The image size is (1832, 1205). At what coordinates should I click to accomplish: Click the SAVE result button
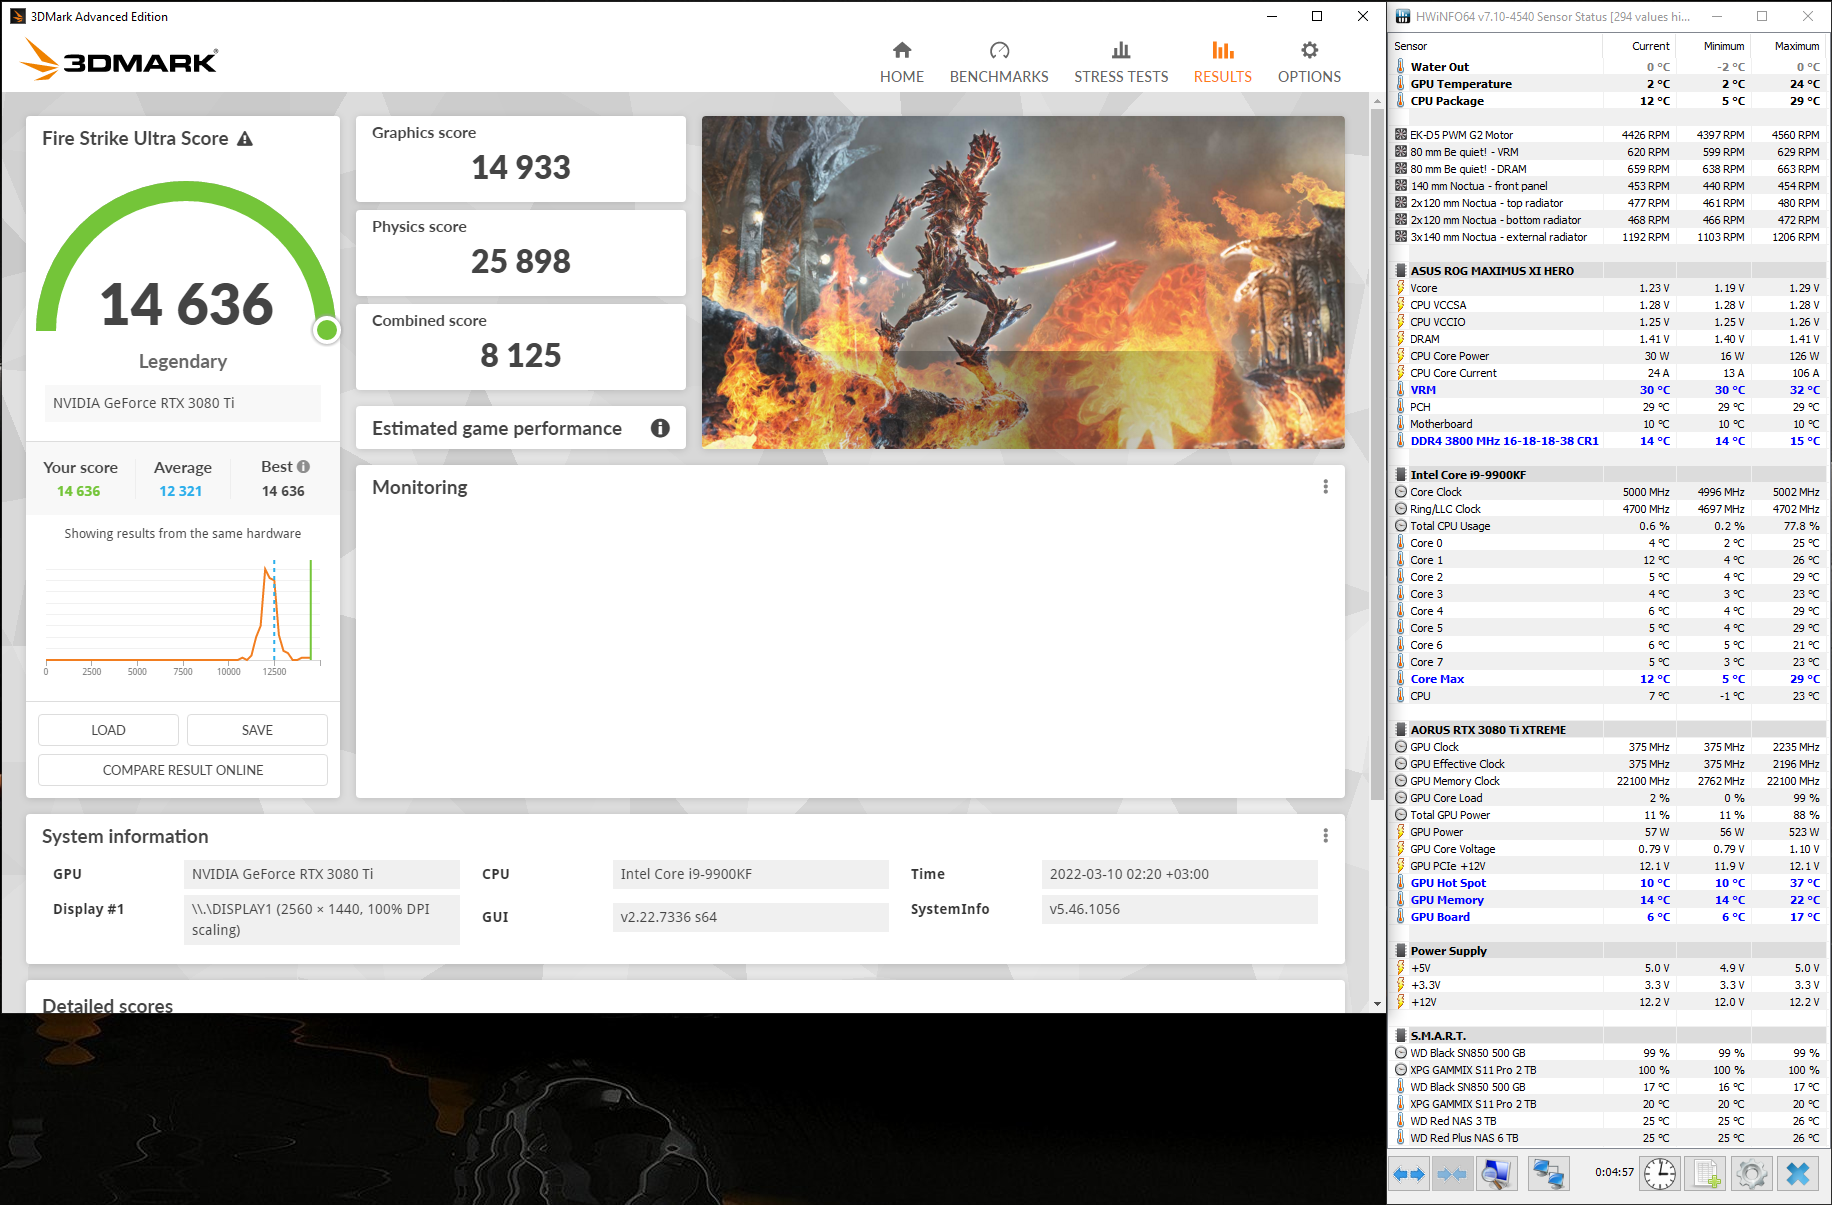[x=257, y=730]
